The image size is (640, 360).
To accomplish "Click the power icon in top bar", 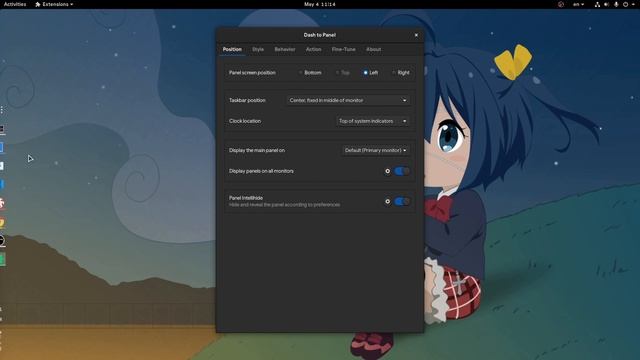I will [x=625, y=4].
